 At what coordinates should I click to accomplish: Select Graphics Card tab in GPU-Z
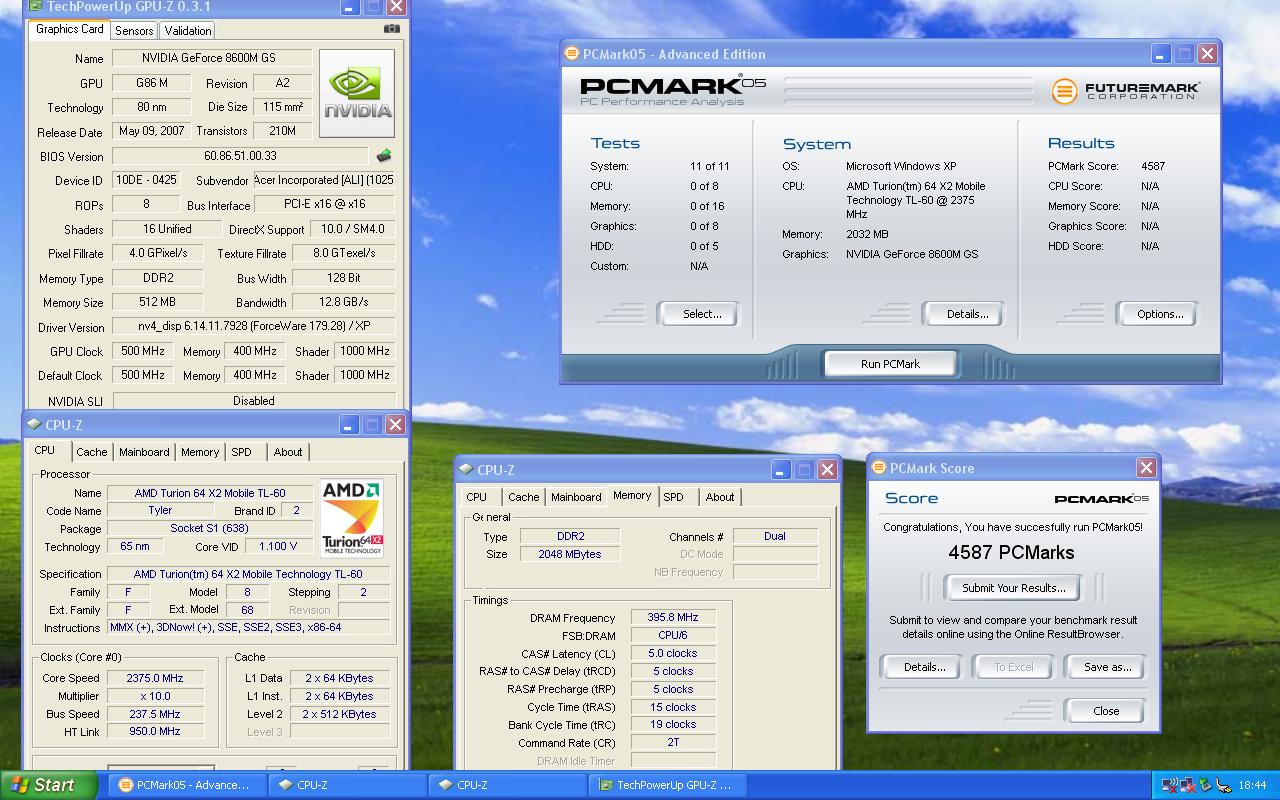coord(69,29)
